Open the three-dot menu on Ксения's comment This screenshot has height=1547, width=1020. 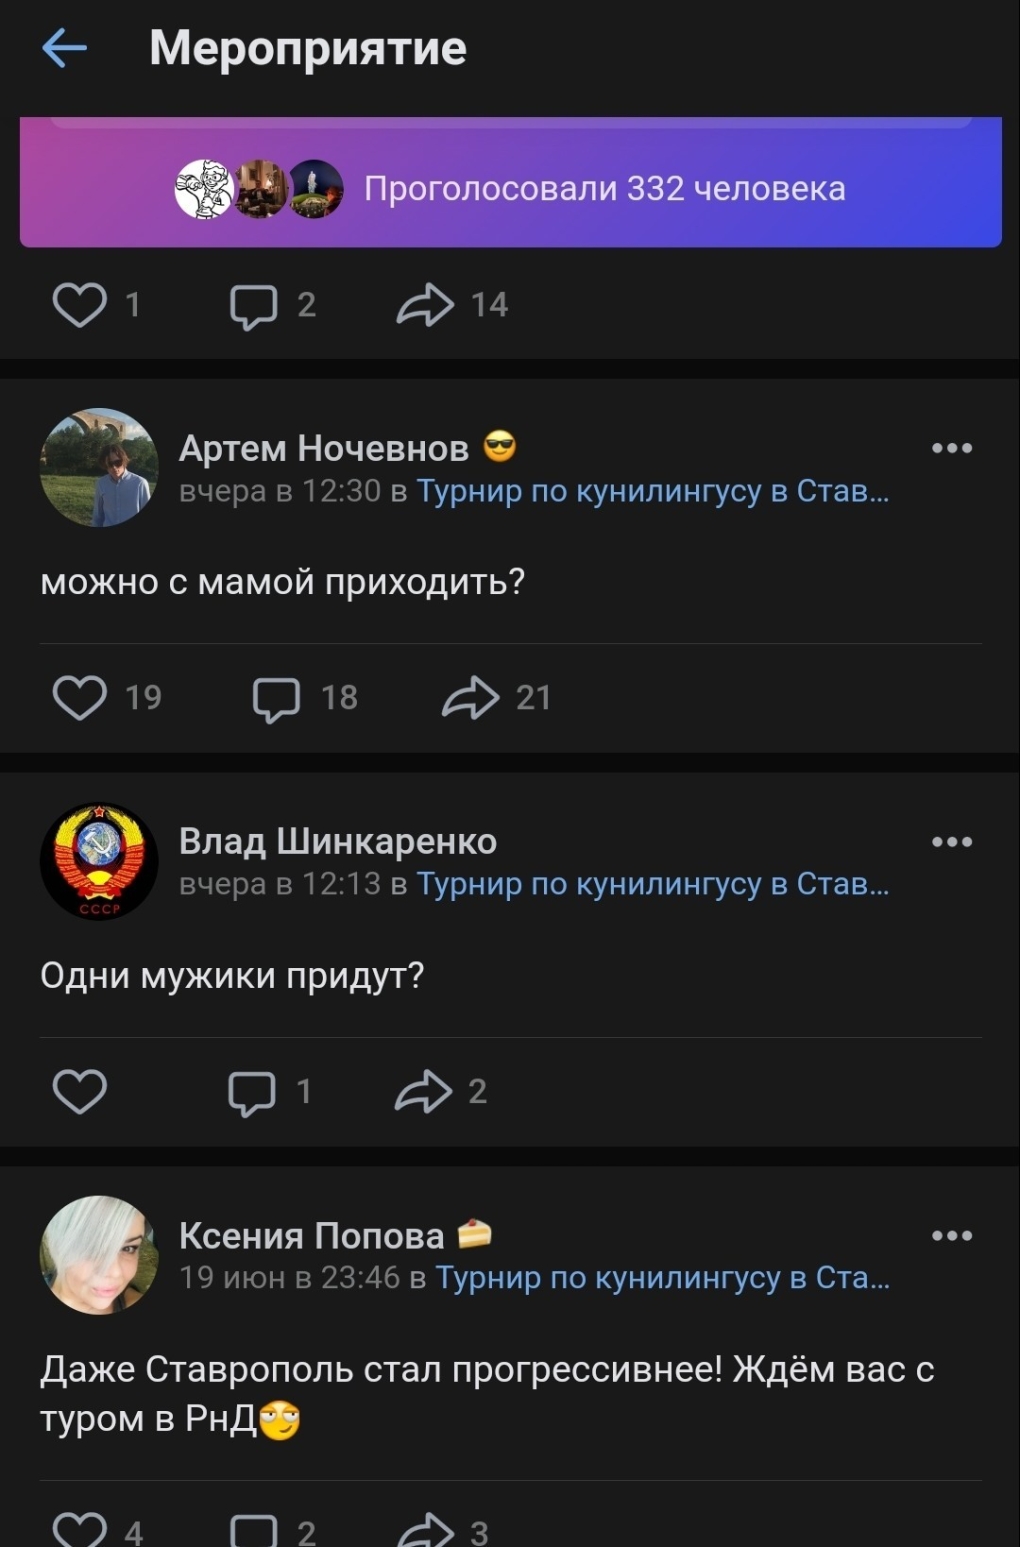click(x=951, y=1234)
